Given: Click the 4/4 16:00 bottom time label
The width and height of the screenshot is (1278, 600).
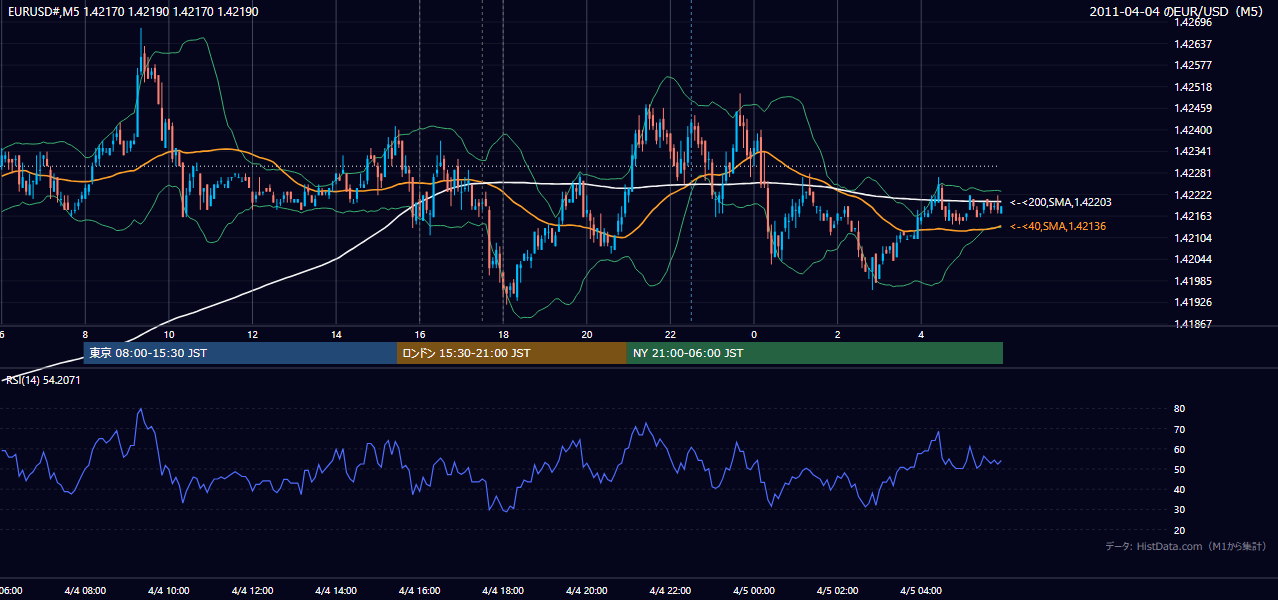Looking at the screenshot, I should click(419, 591).
